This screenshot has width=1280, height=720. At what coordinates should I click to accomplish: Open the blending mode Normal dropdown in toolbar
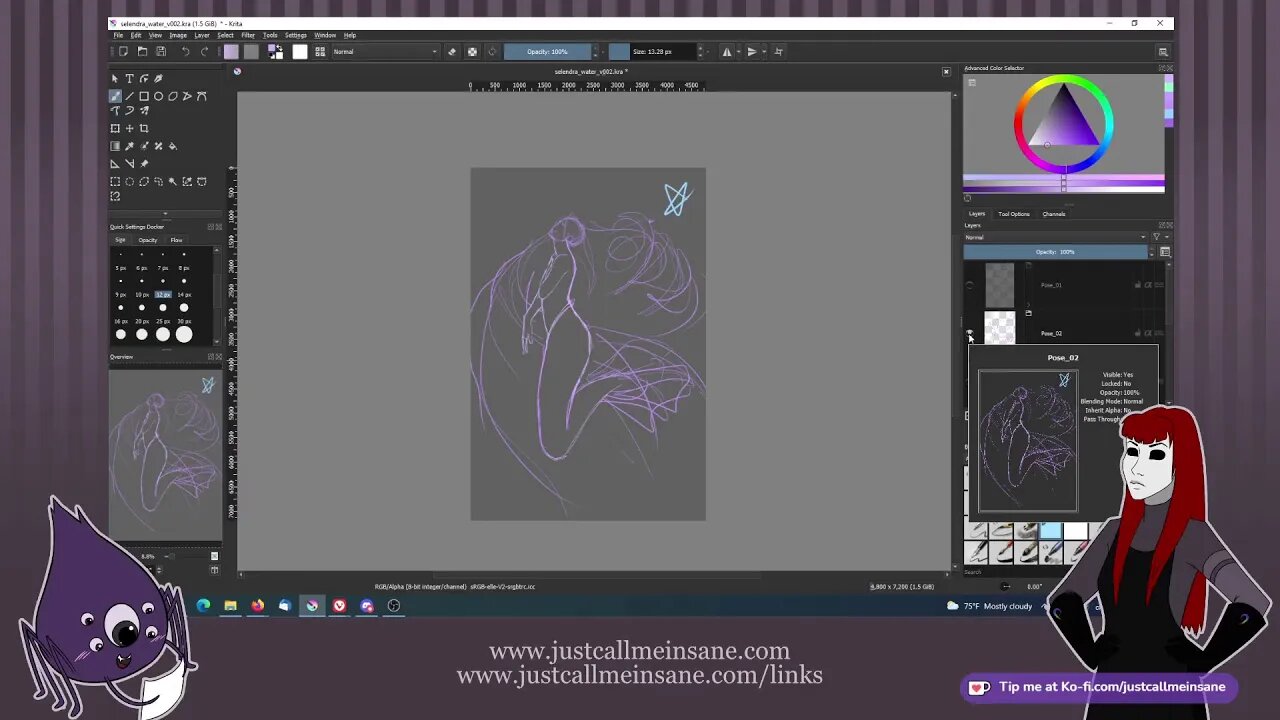(x=386, y=51)
